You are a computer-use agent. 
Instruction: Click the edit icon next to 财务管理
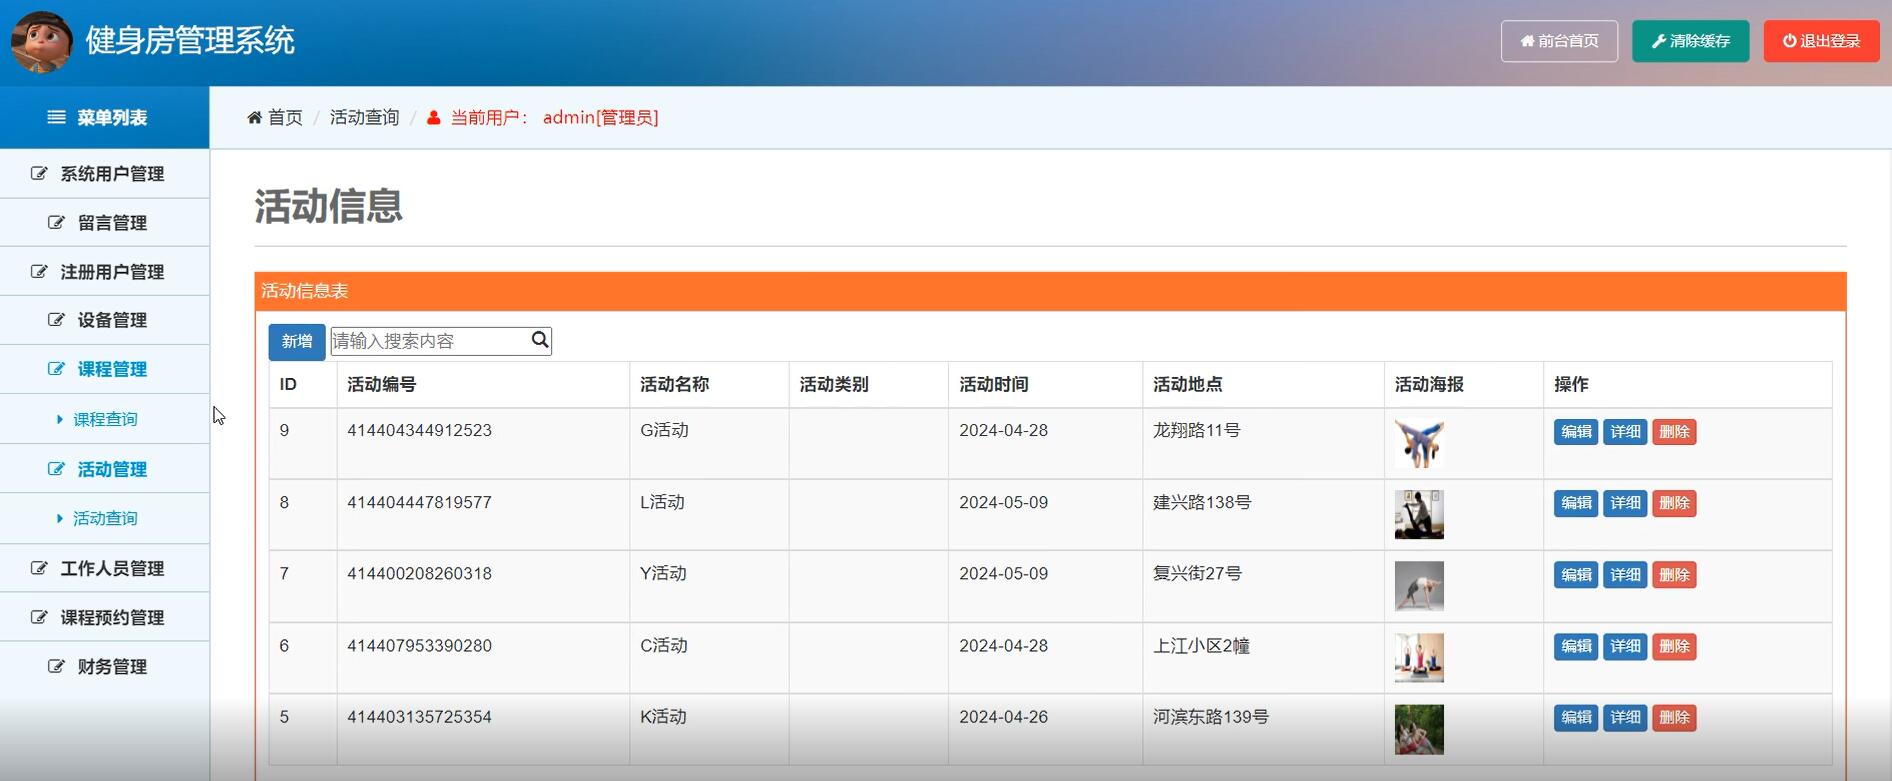[x=57, y=666]
